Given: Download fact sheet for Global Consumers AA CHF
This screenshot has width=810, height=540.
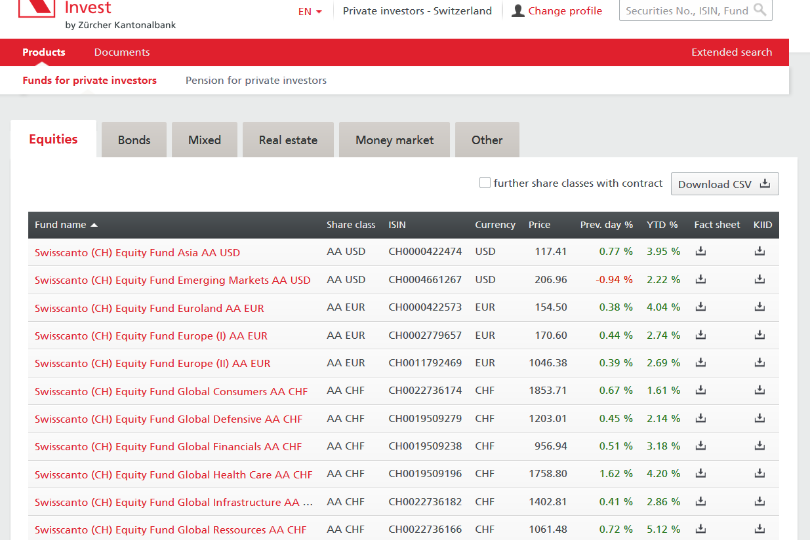Looking at the screenshot, I should [x=700, y=390].
